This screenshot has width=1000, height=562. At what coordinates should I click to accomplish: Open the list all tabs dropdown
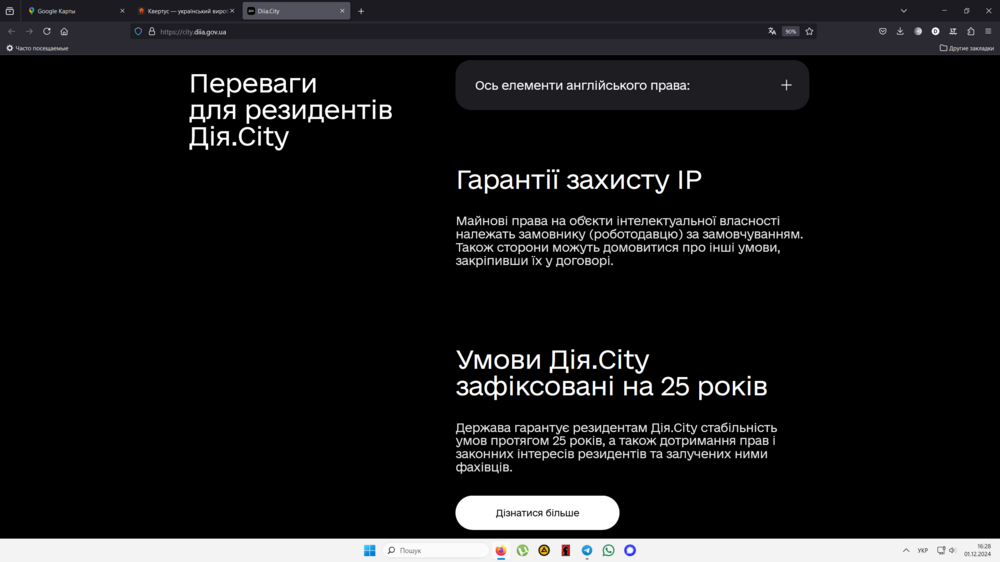904,11
